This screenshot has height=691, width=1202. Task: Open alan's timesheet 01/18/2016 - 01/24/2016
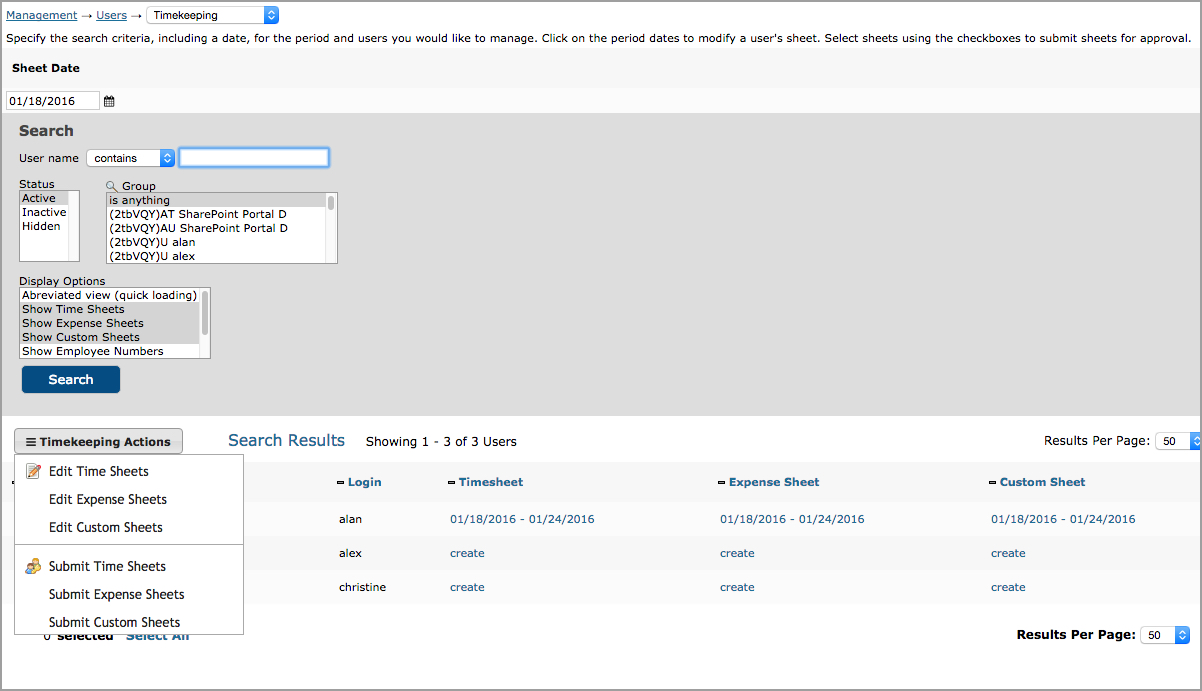tap(522, 519)
